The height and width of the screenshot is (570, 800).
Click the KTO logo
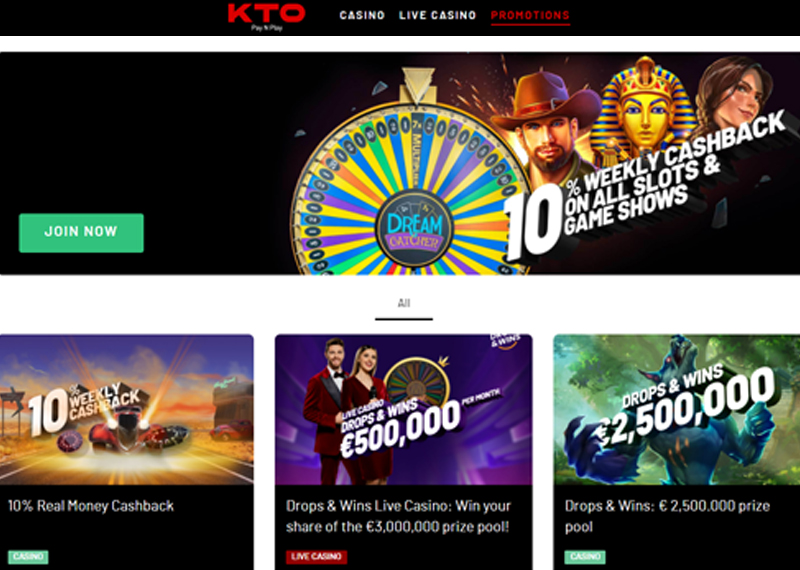266,17
